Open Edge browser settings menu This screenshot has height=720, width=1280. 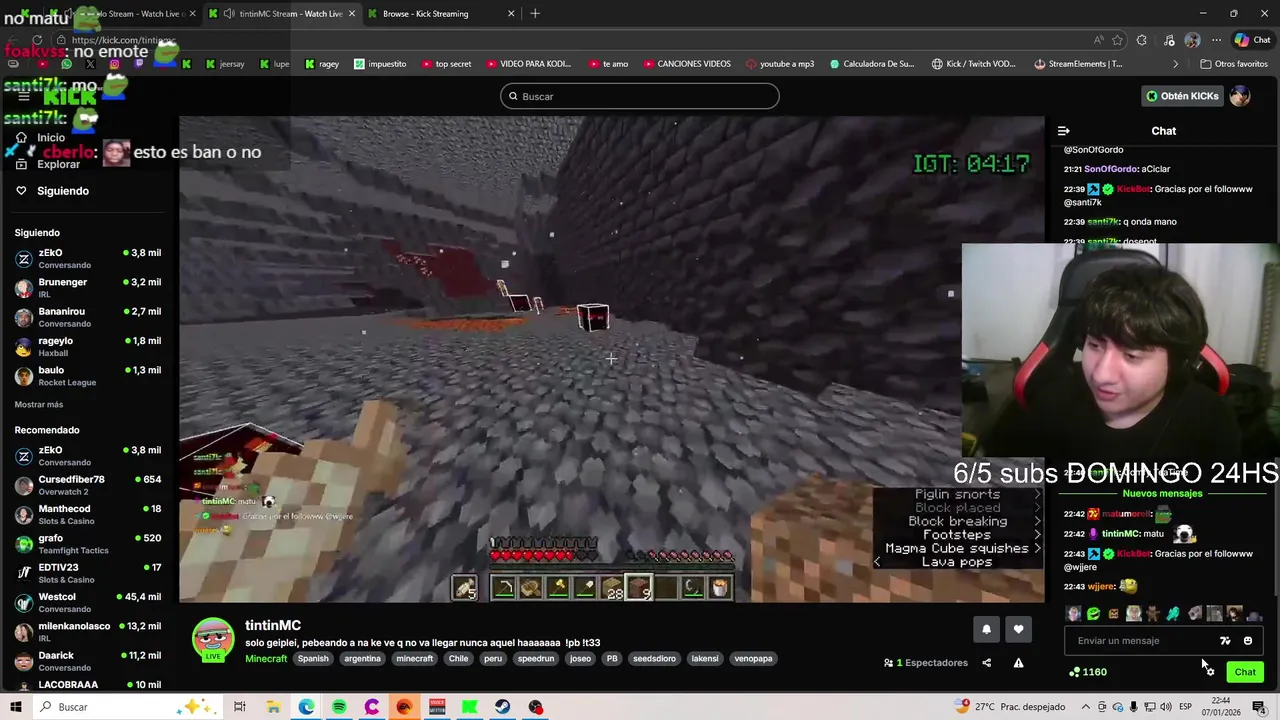(1214, 40)
